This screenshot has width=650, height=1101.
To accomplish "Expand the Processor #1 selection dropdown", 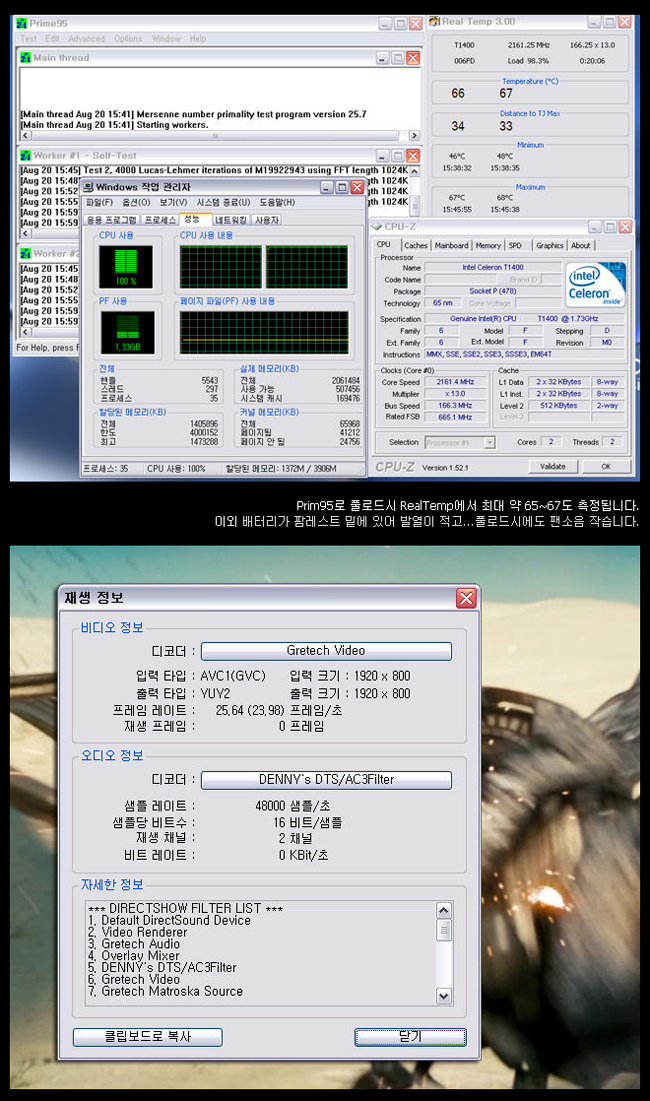I will coord(489,442).
